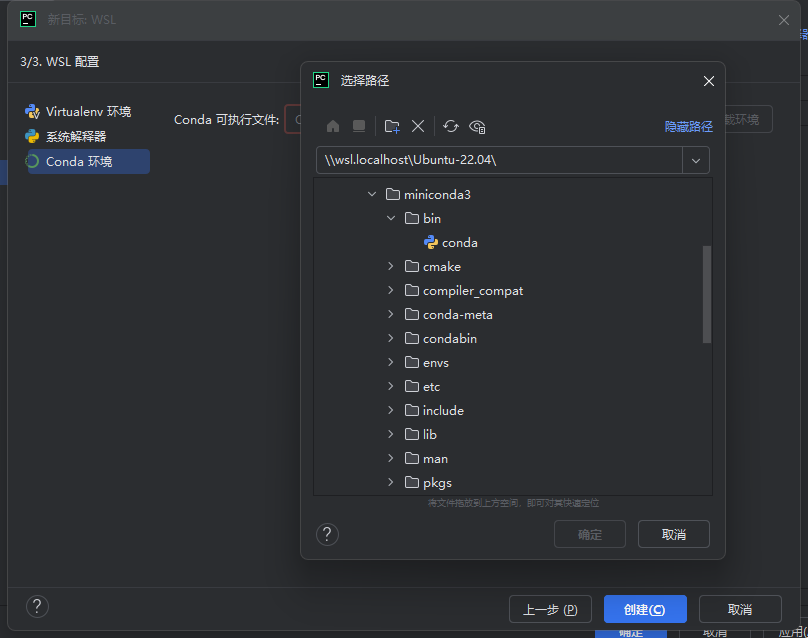808x638 pixels.
Task: Click the file tree scrollbar
Action: (707, 294)
